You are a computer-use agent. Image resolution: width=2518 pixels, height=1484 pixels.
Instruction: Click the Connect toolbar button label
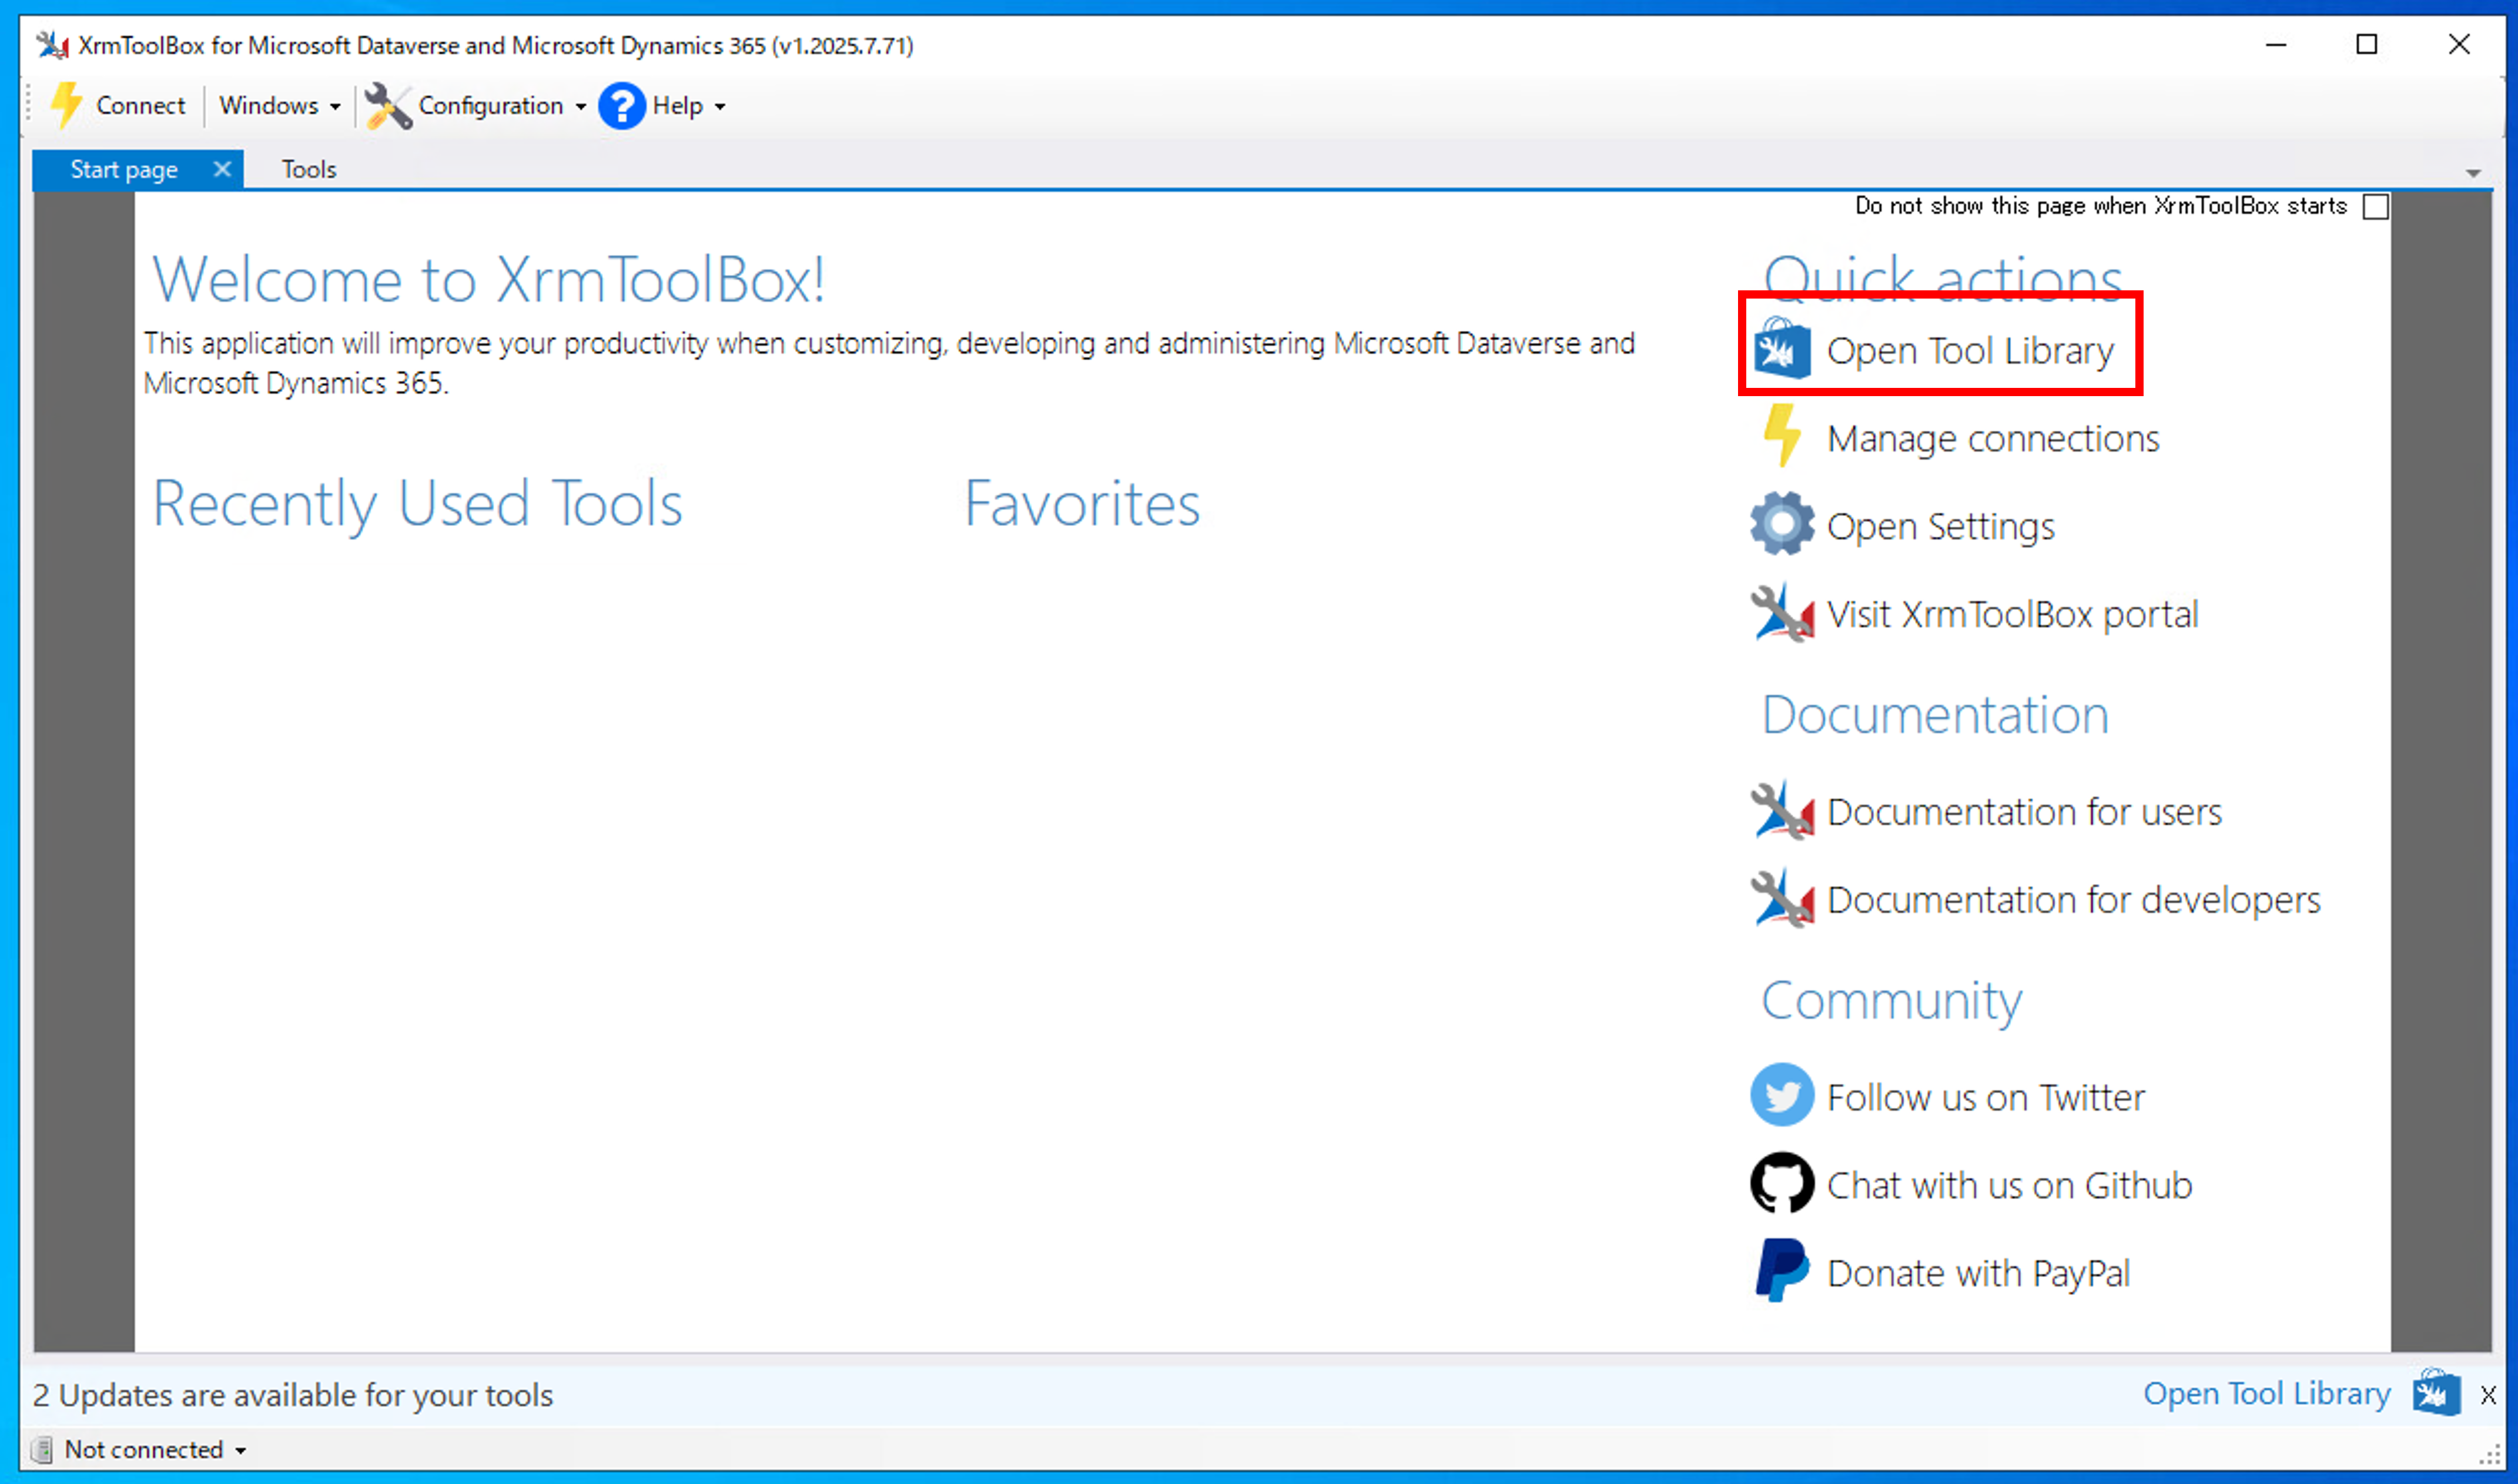140,105
